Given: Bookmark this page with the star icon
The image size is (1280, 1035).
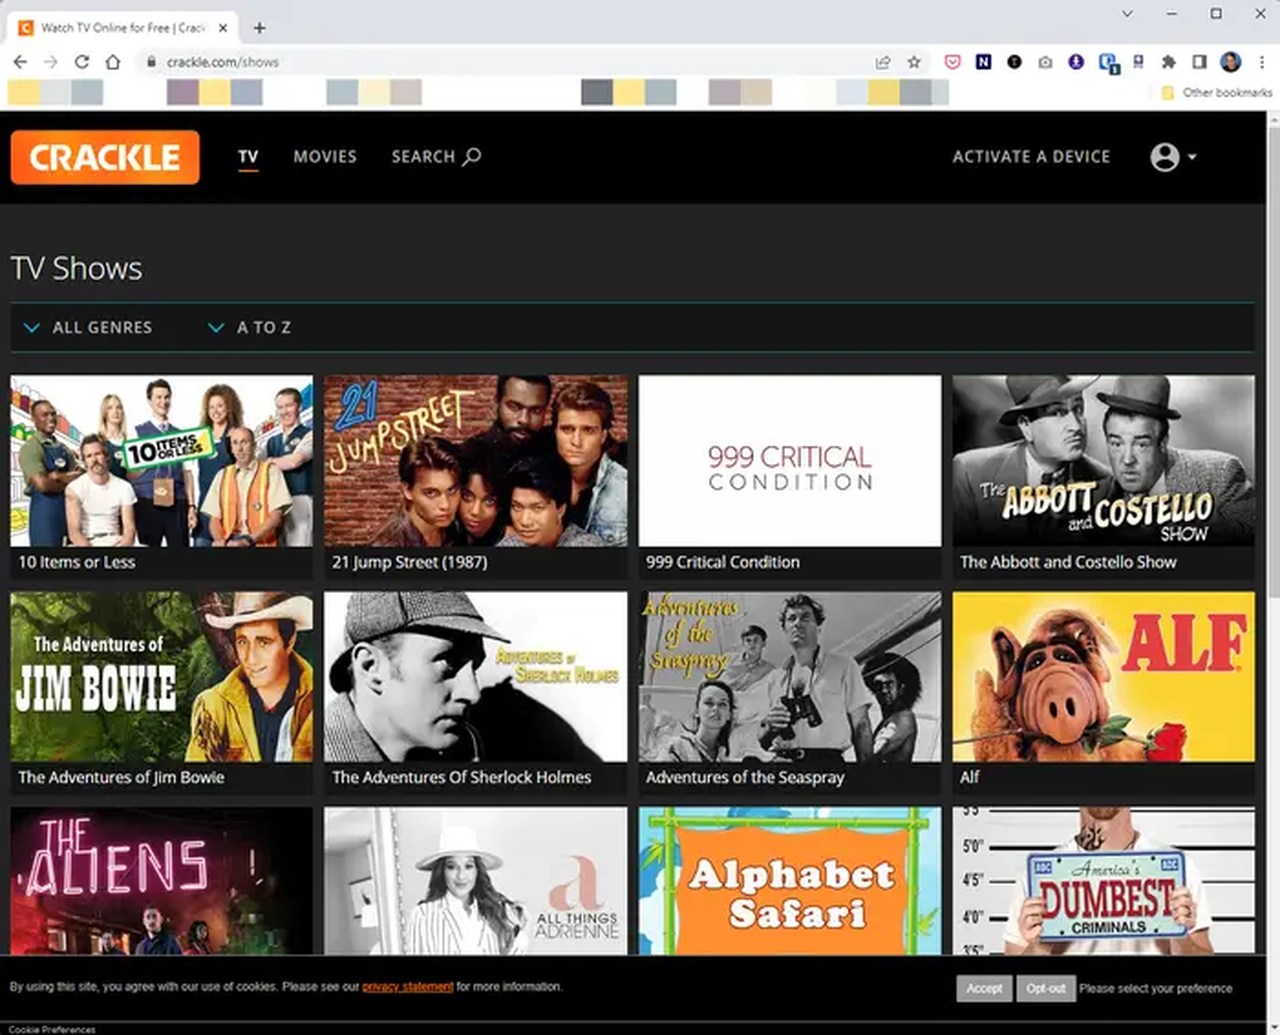Looking at the screenshot, I should coord(914,62).
